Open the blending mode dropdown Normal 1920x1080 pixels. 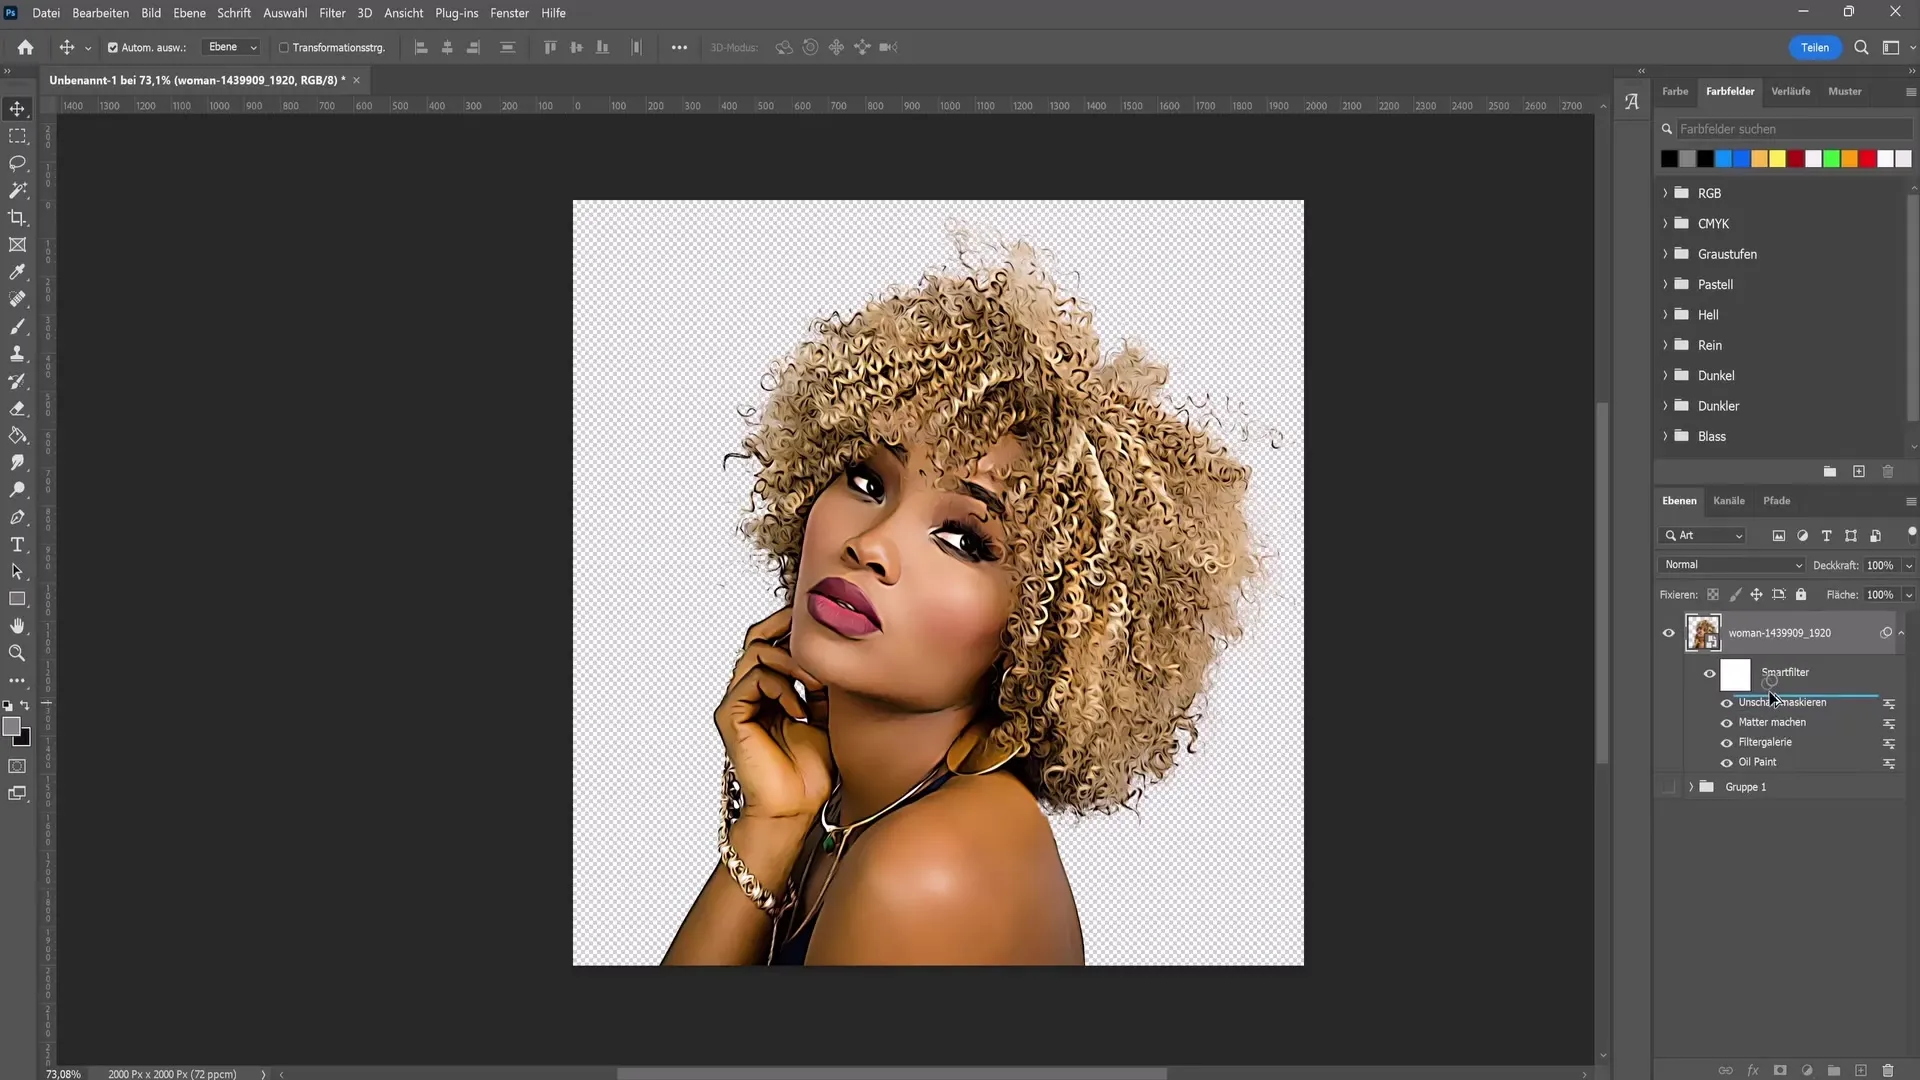point(1731,564)
